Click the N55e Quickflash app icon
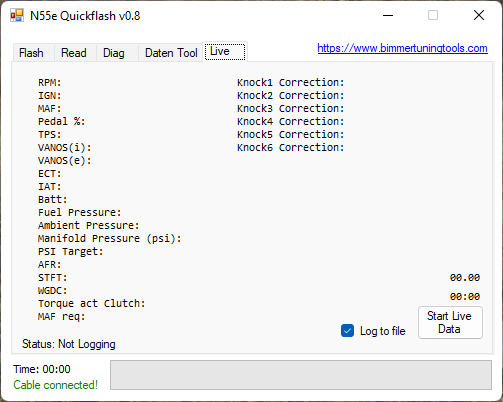Viewport: 503px width, 402px height. pyautogui.click(x=17, y=16)
